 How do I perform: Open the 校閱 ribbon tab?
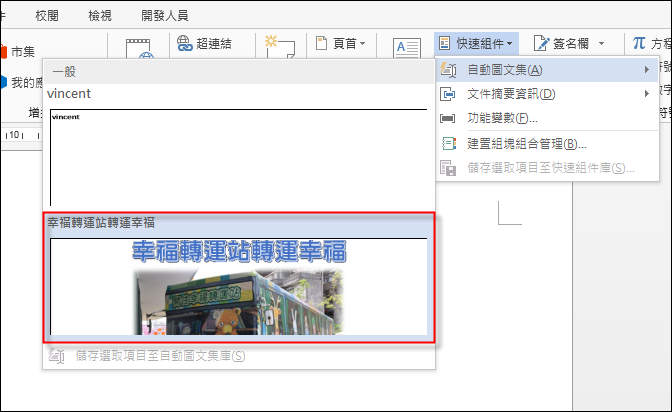[x=47, y=16]
